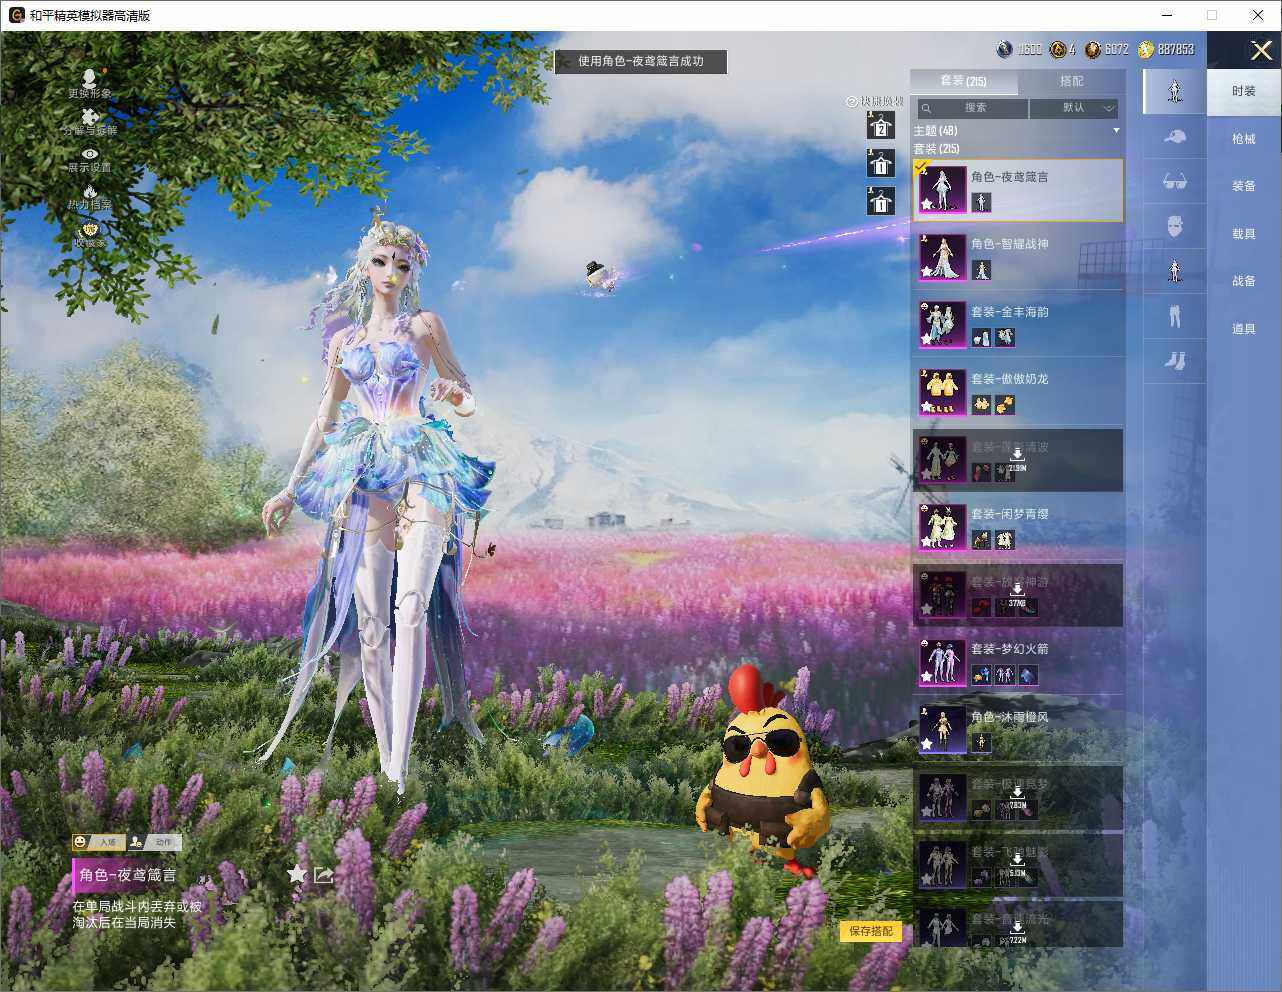1282x992 pixels.
Task: Select body outfit category below mask icon
Action: point(1174,271)
